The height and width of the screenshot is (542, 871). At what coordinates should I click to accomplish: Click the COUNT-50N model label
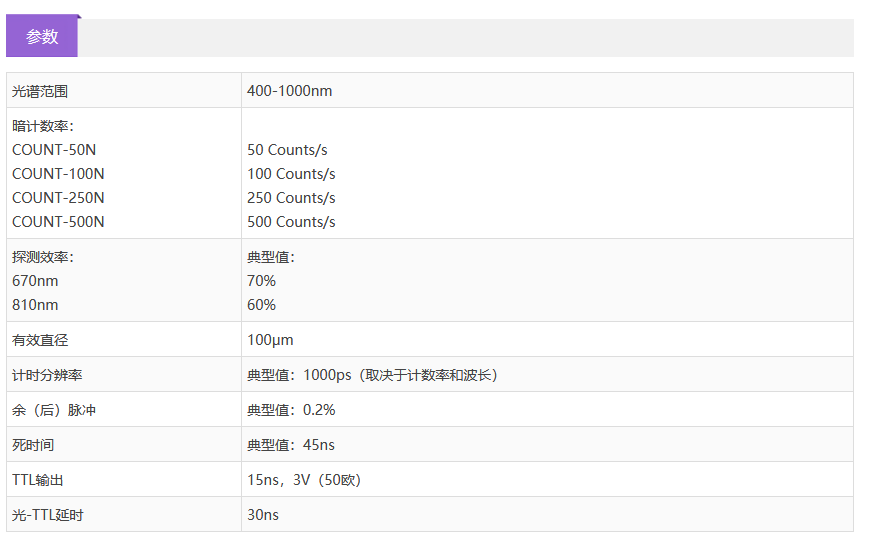(54, 150)
